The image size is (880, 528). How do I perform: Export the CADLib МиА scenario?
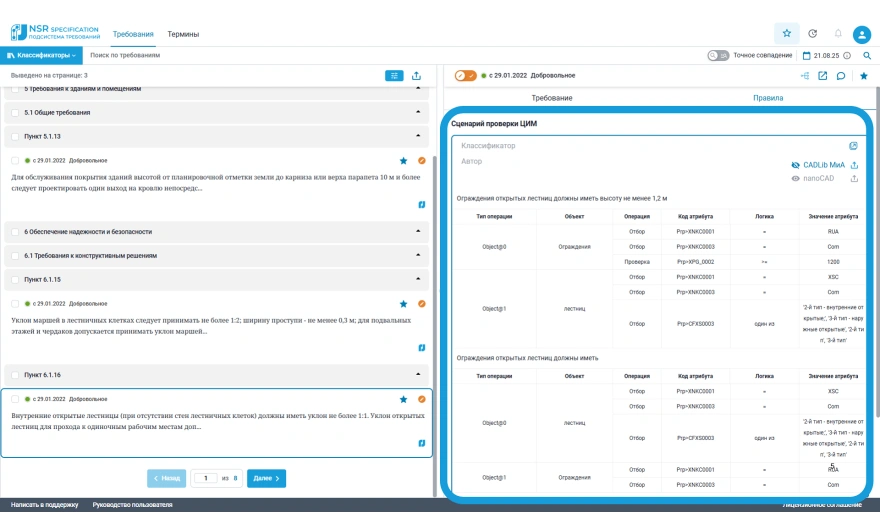855,165
